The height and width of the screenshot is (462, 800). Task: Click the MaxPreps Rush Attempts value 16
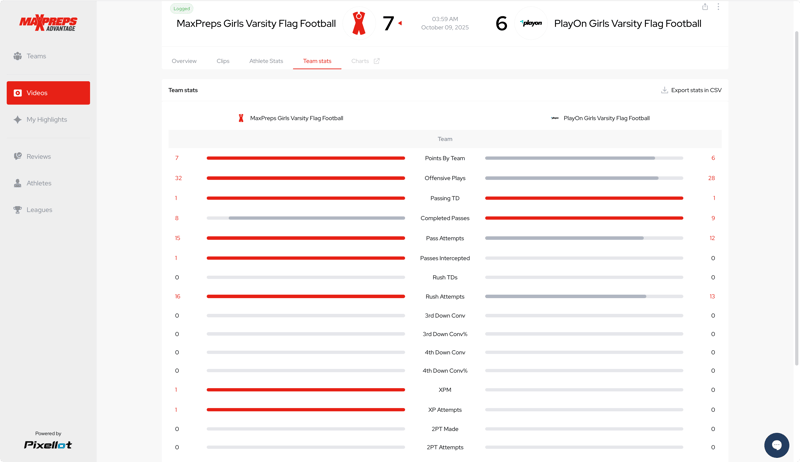pyautogui.click(x=178, y=296)
